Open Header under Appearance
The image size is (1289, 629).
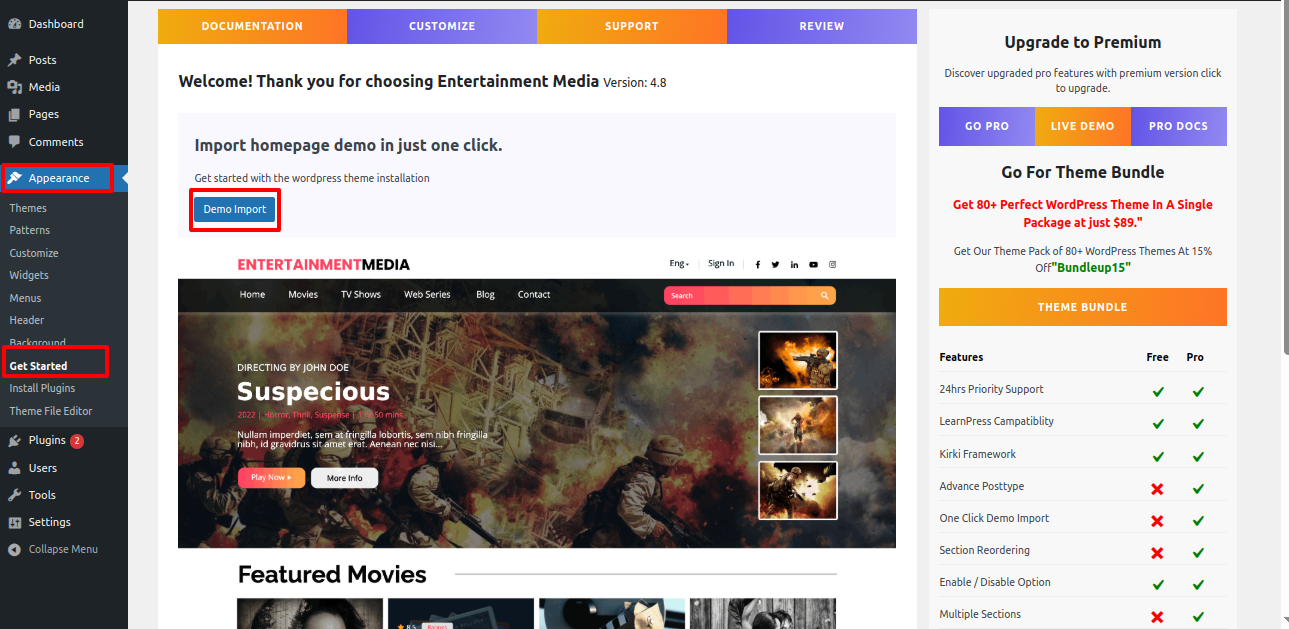[x=27, y=320]
